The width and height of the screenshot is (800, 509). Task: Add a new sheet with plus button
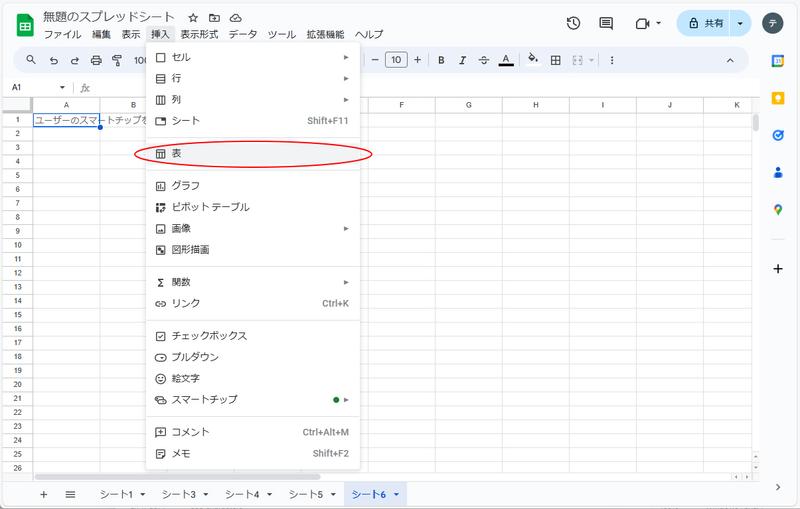point(43,494)
